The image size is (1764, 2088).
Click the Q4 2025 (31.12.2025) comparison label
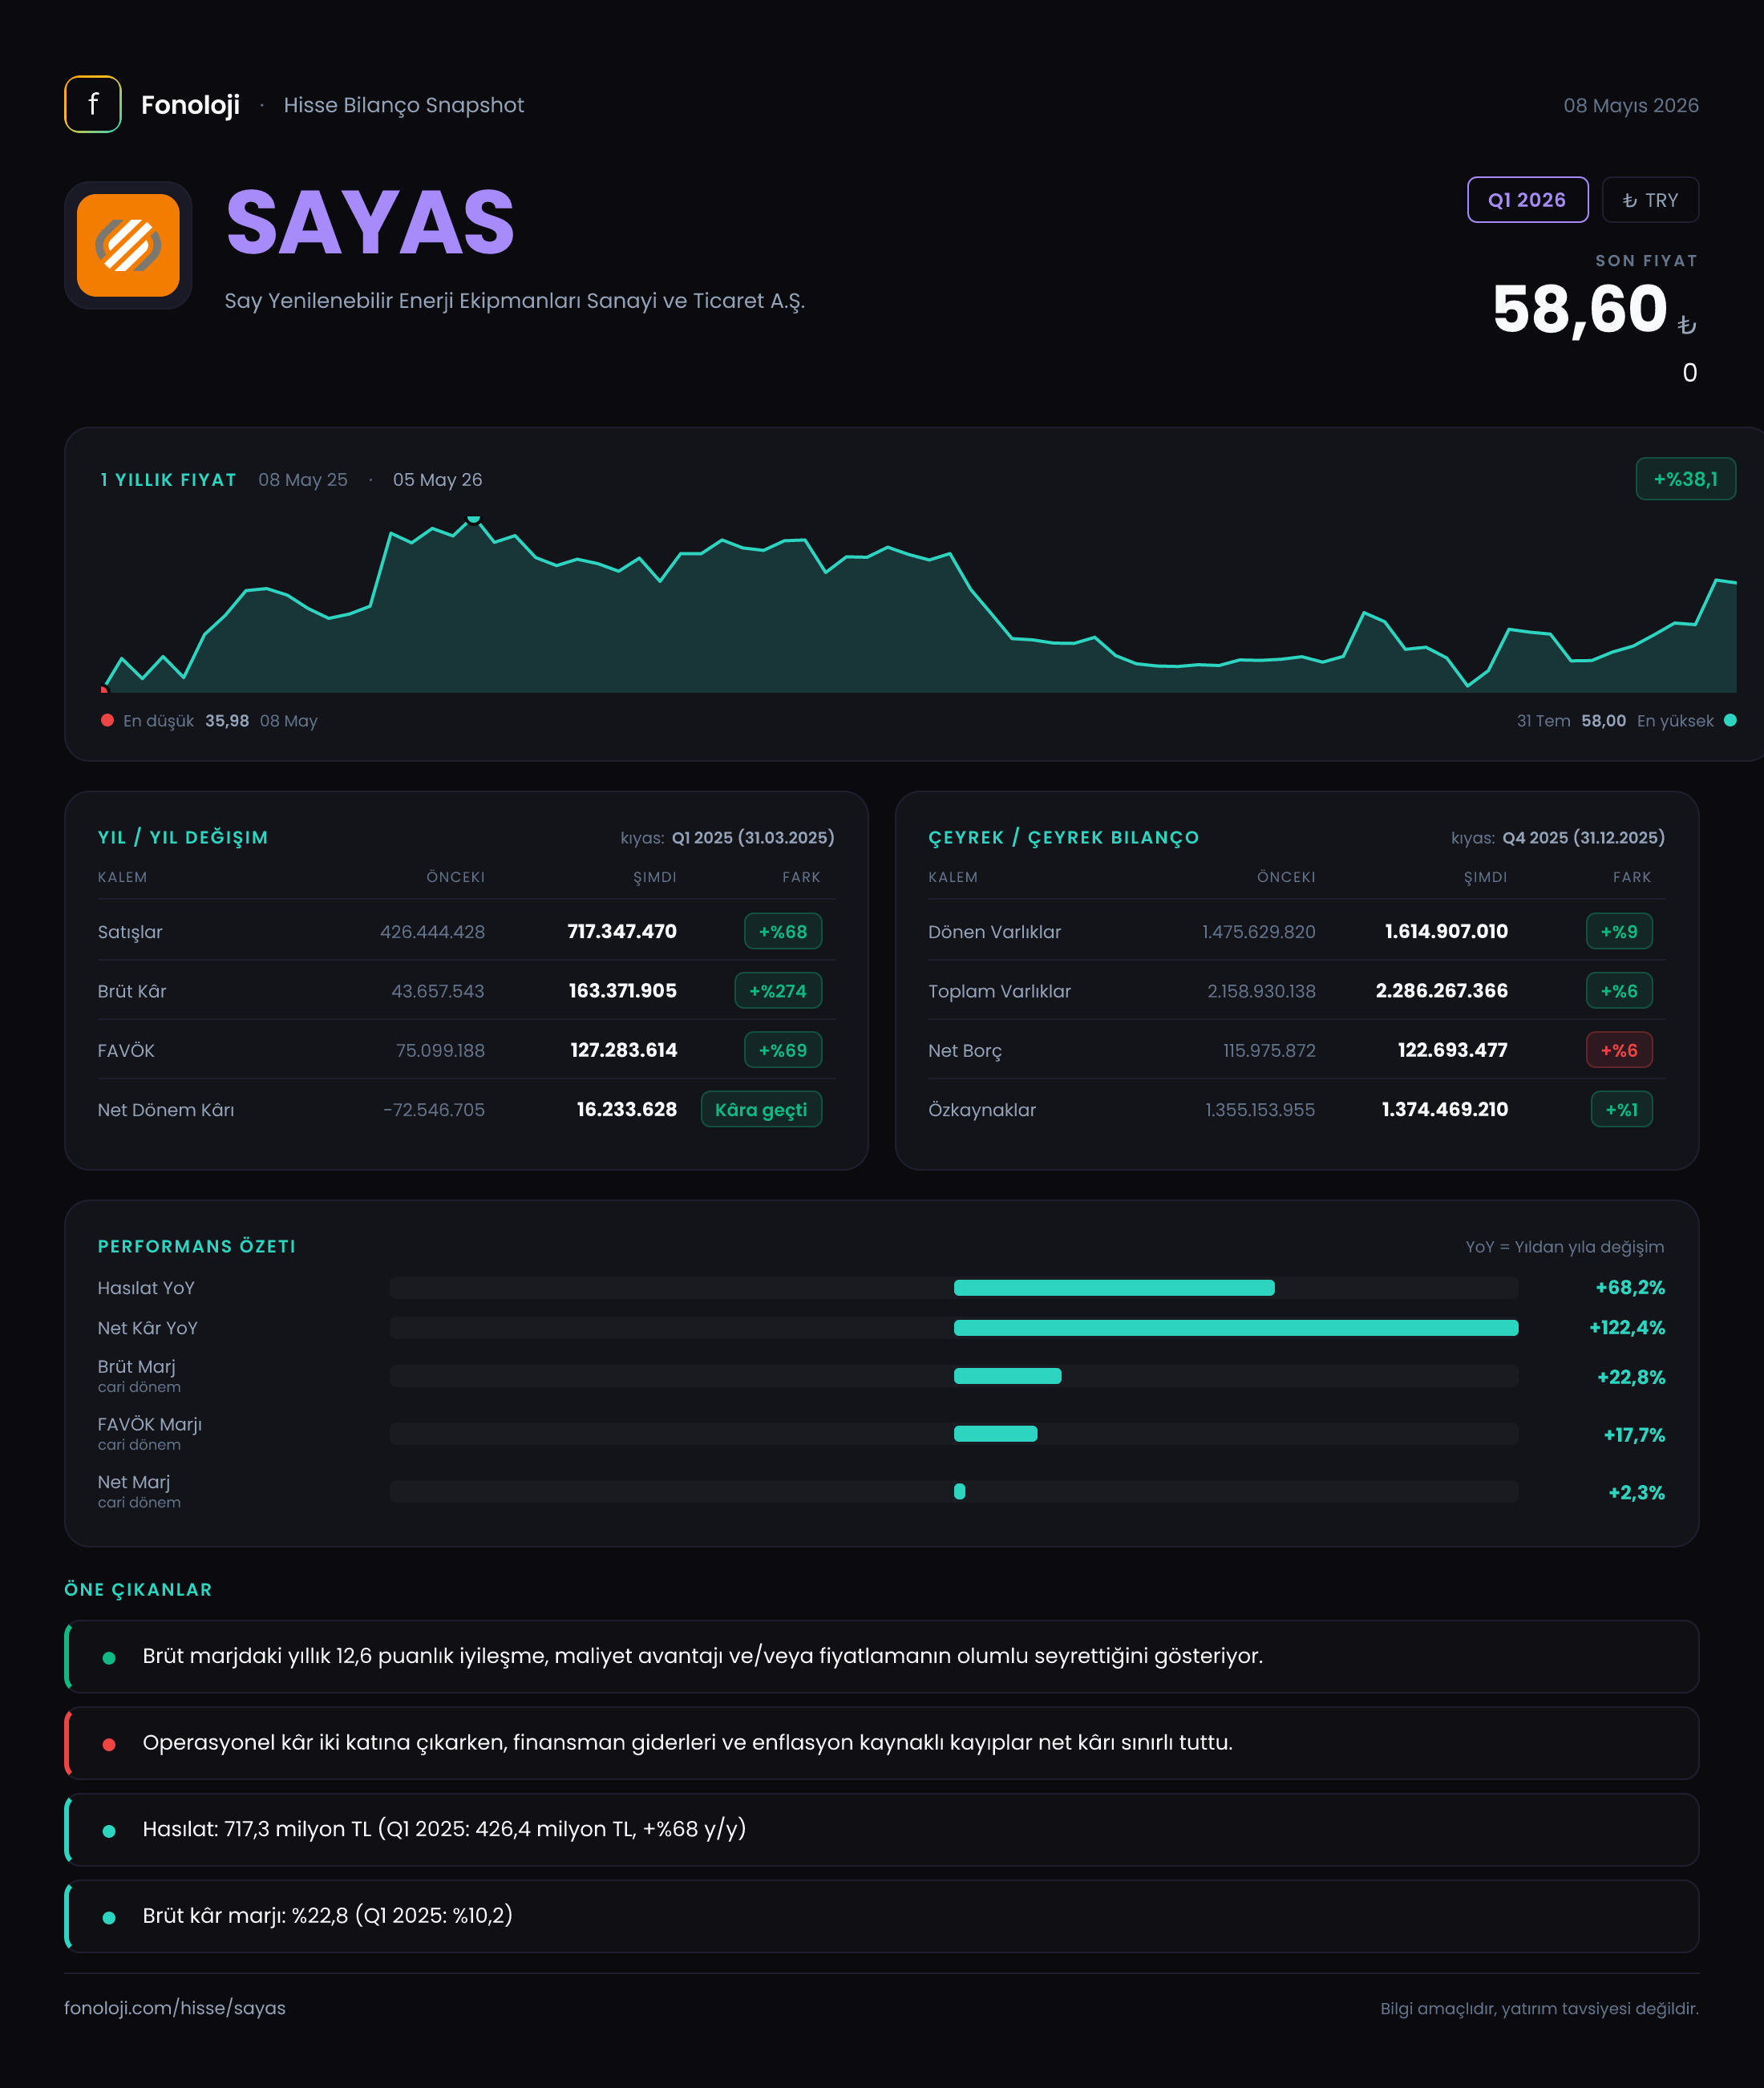[1584, 838]
